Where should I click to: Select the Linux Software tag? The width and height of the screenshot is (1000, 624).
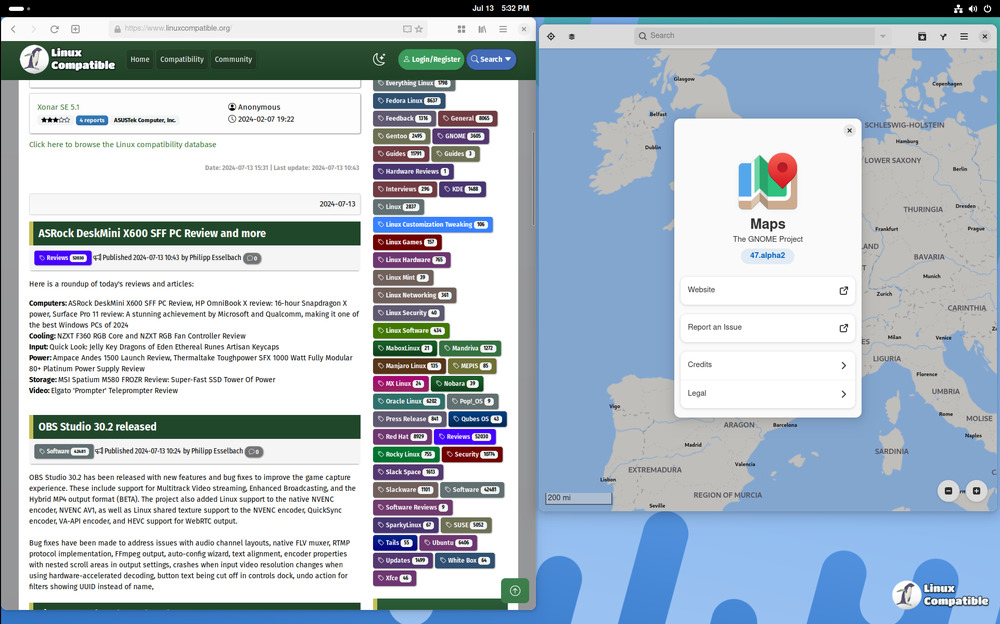(x=411, y=331)
